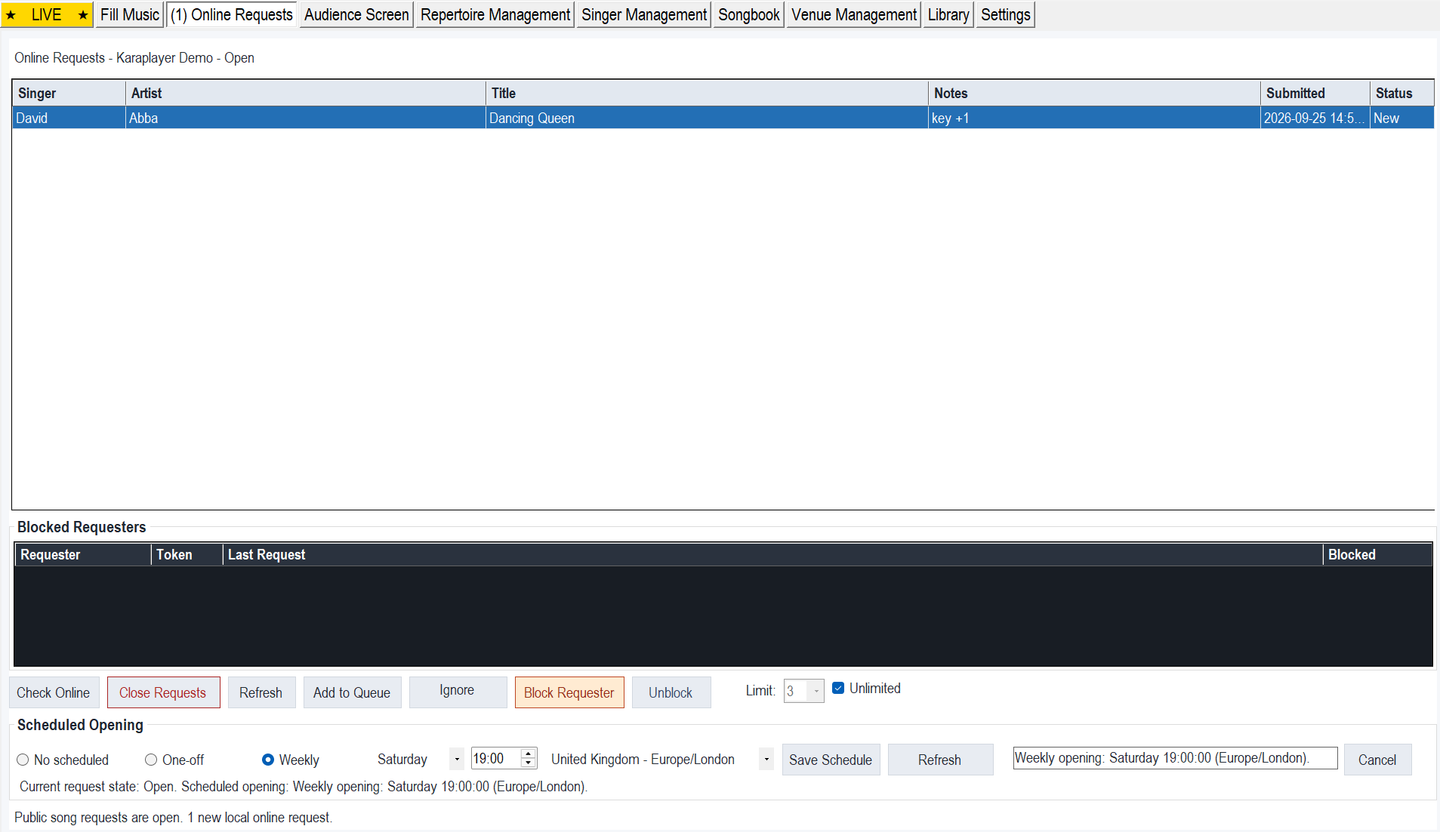
Task: Click the Notes column header
Action: click(1095, 93)
